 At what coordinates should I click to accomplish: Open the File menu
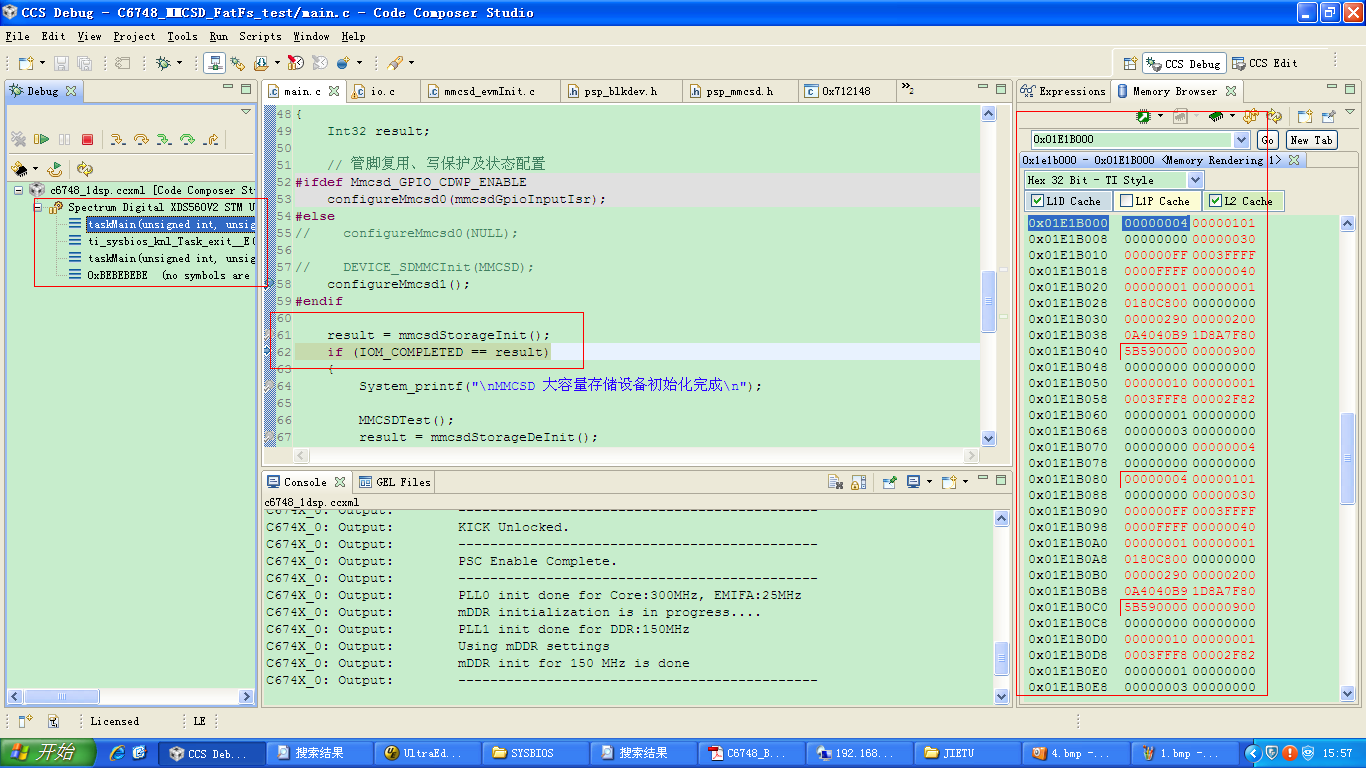click(17, 36)
